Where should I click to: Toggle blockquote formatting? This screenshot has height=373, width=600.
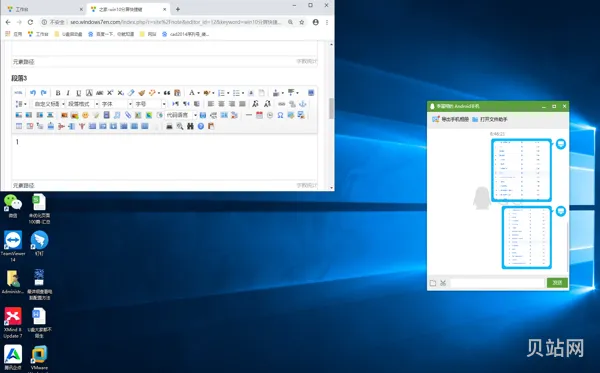pyautogui.click(x=167, y=93)
